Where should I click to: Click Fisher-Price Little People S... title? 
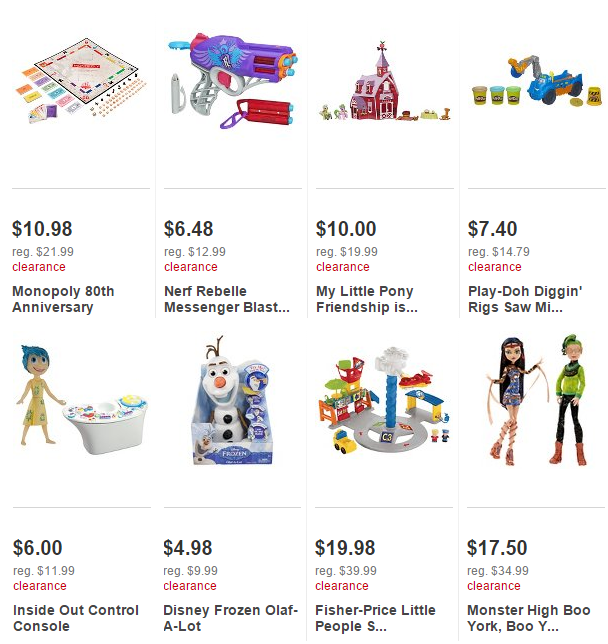(375, 618)
